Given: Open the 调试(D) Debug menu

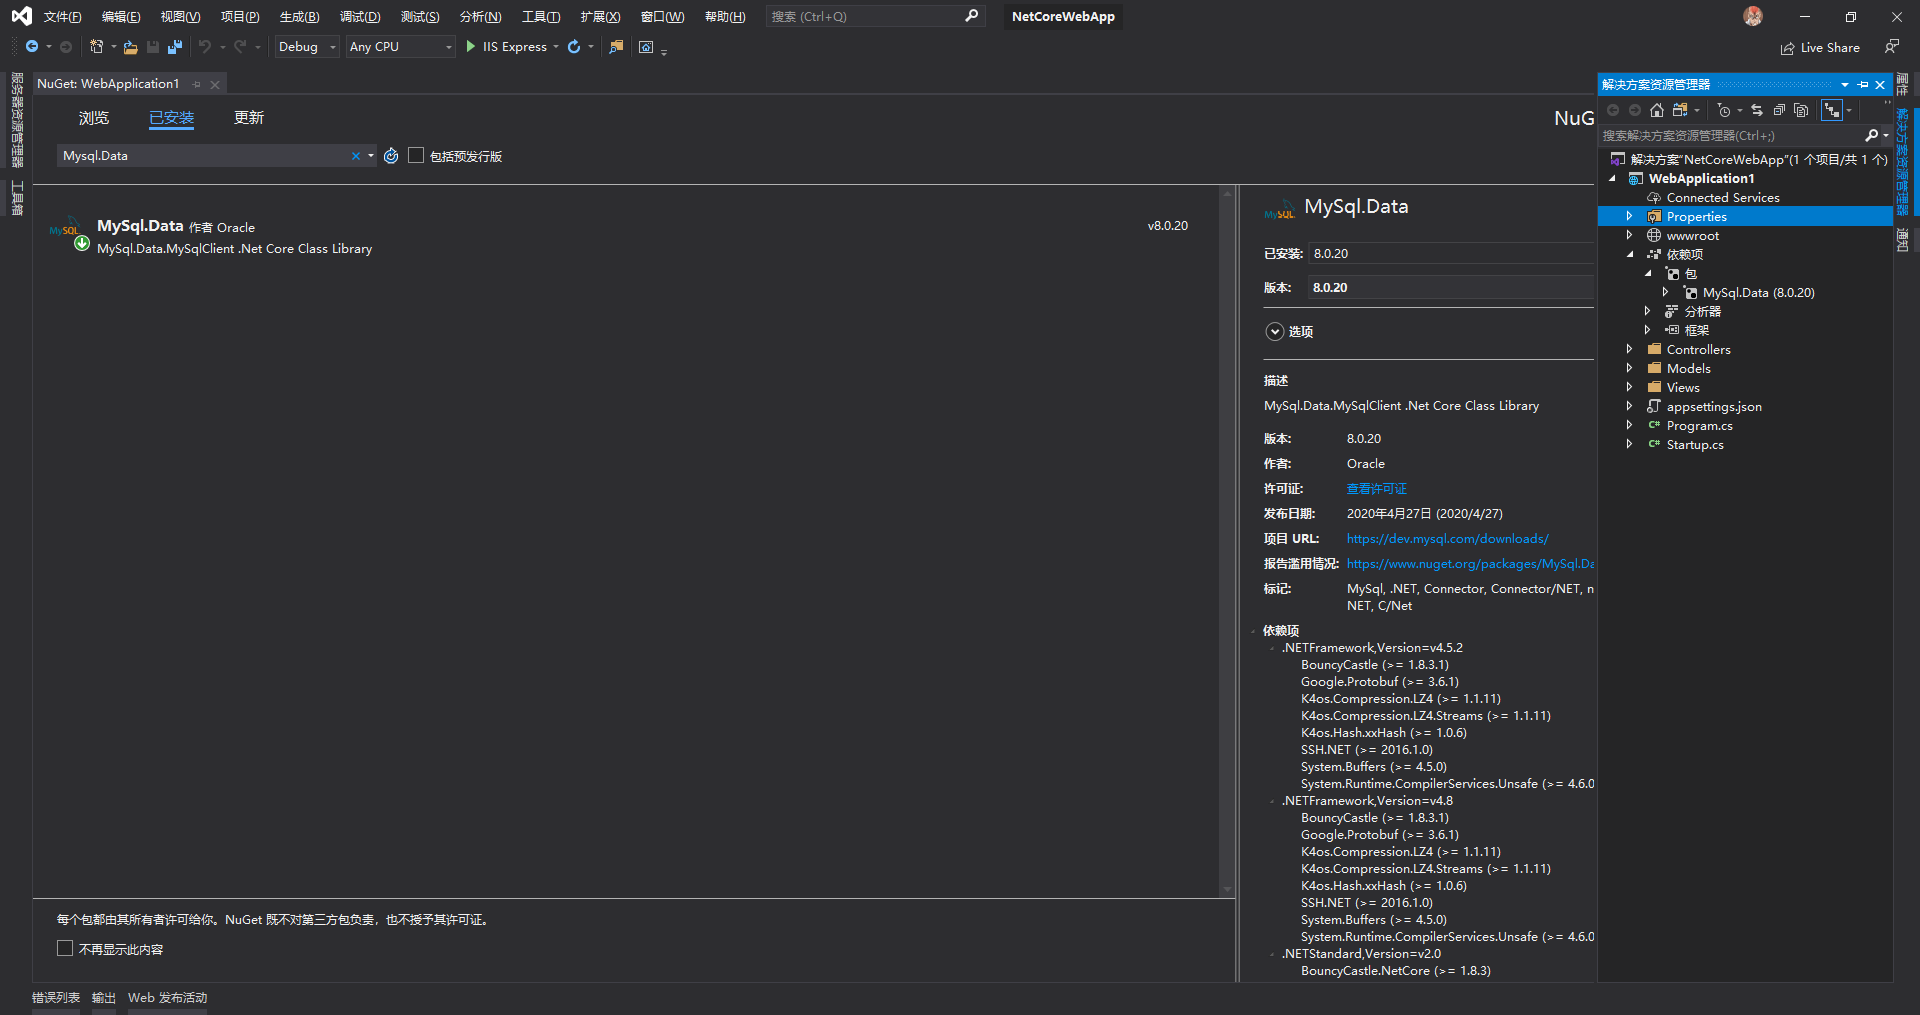Looking at the screenshot, I should [359, 17].
